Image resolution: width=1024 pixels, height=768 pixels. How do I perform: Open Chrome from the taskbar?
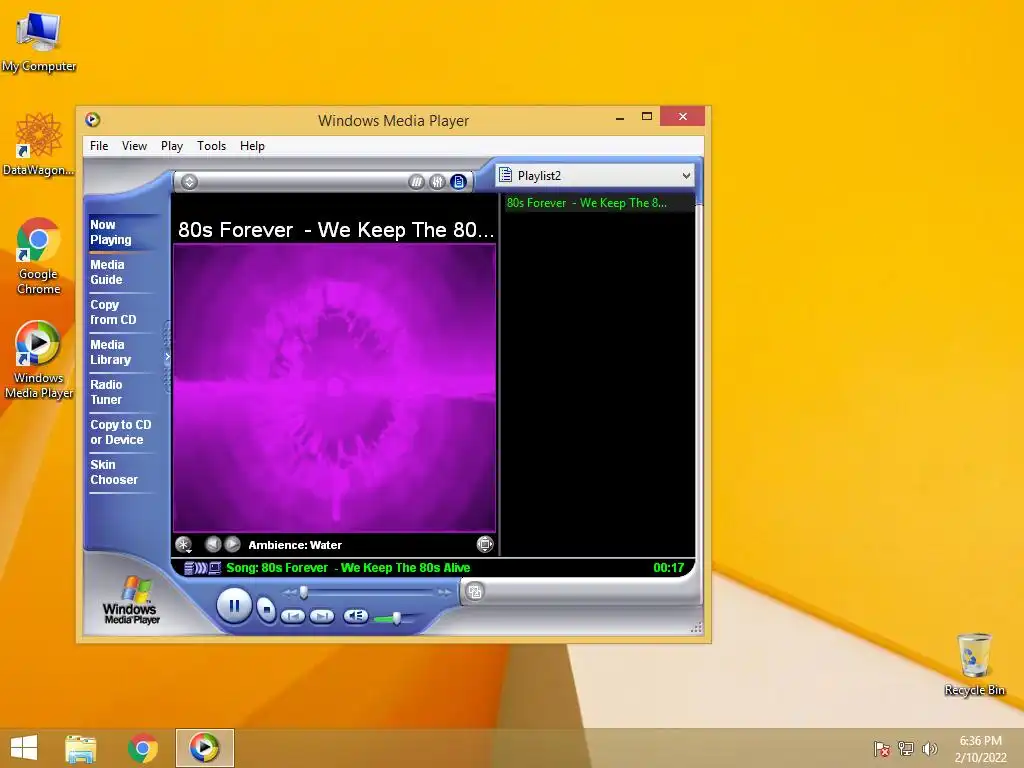(143, 748)
